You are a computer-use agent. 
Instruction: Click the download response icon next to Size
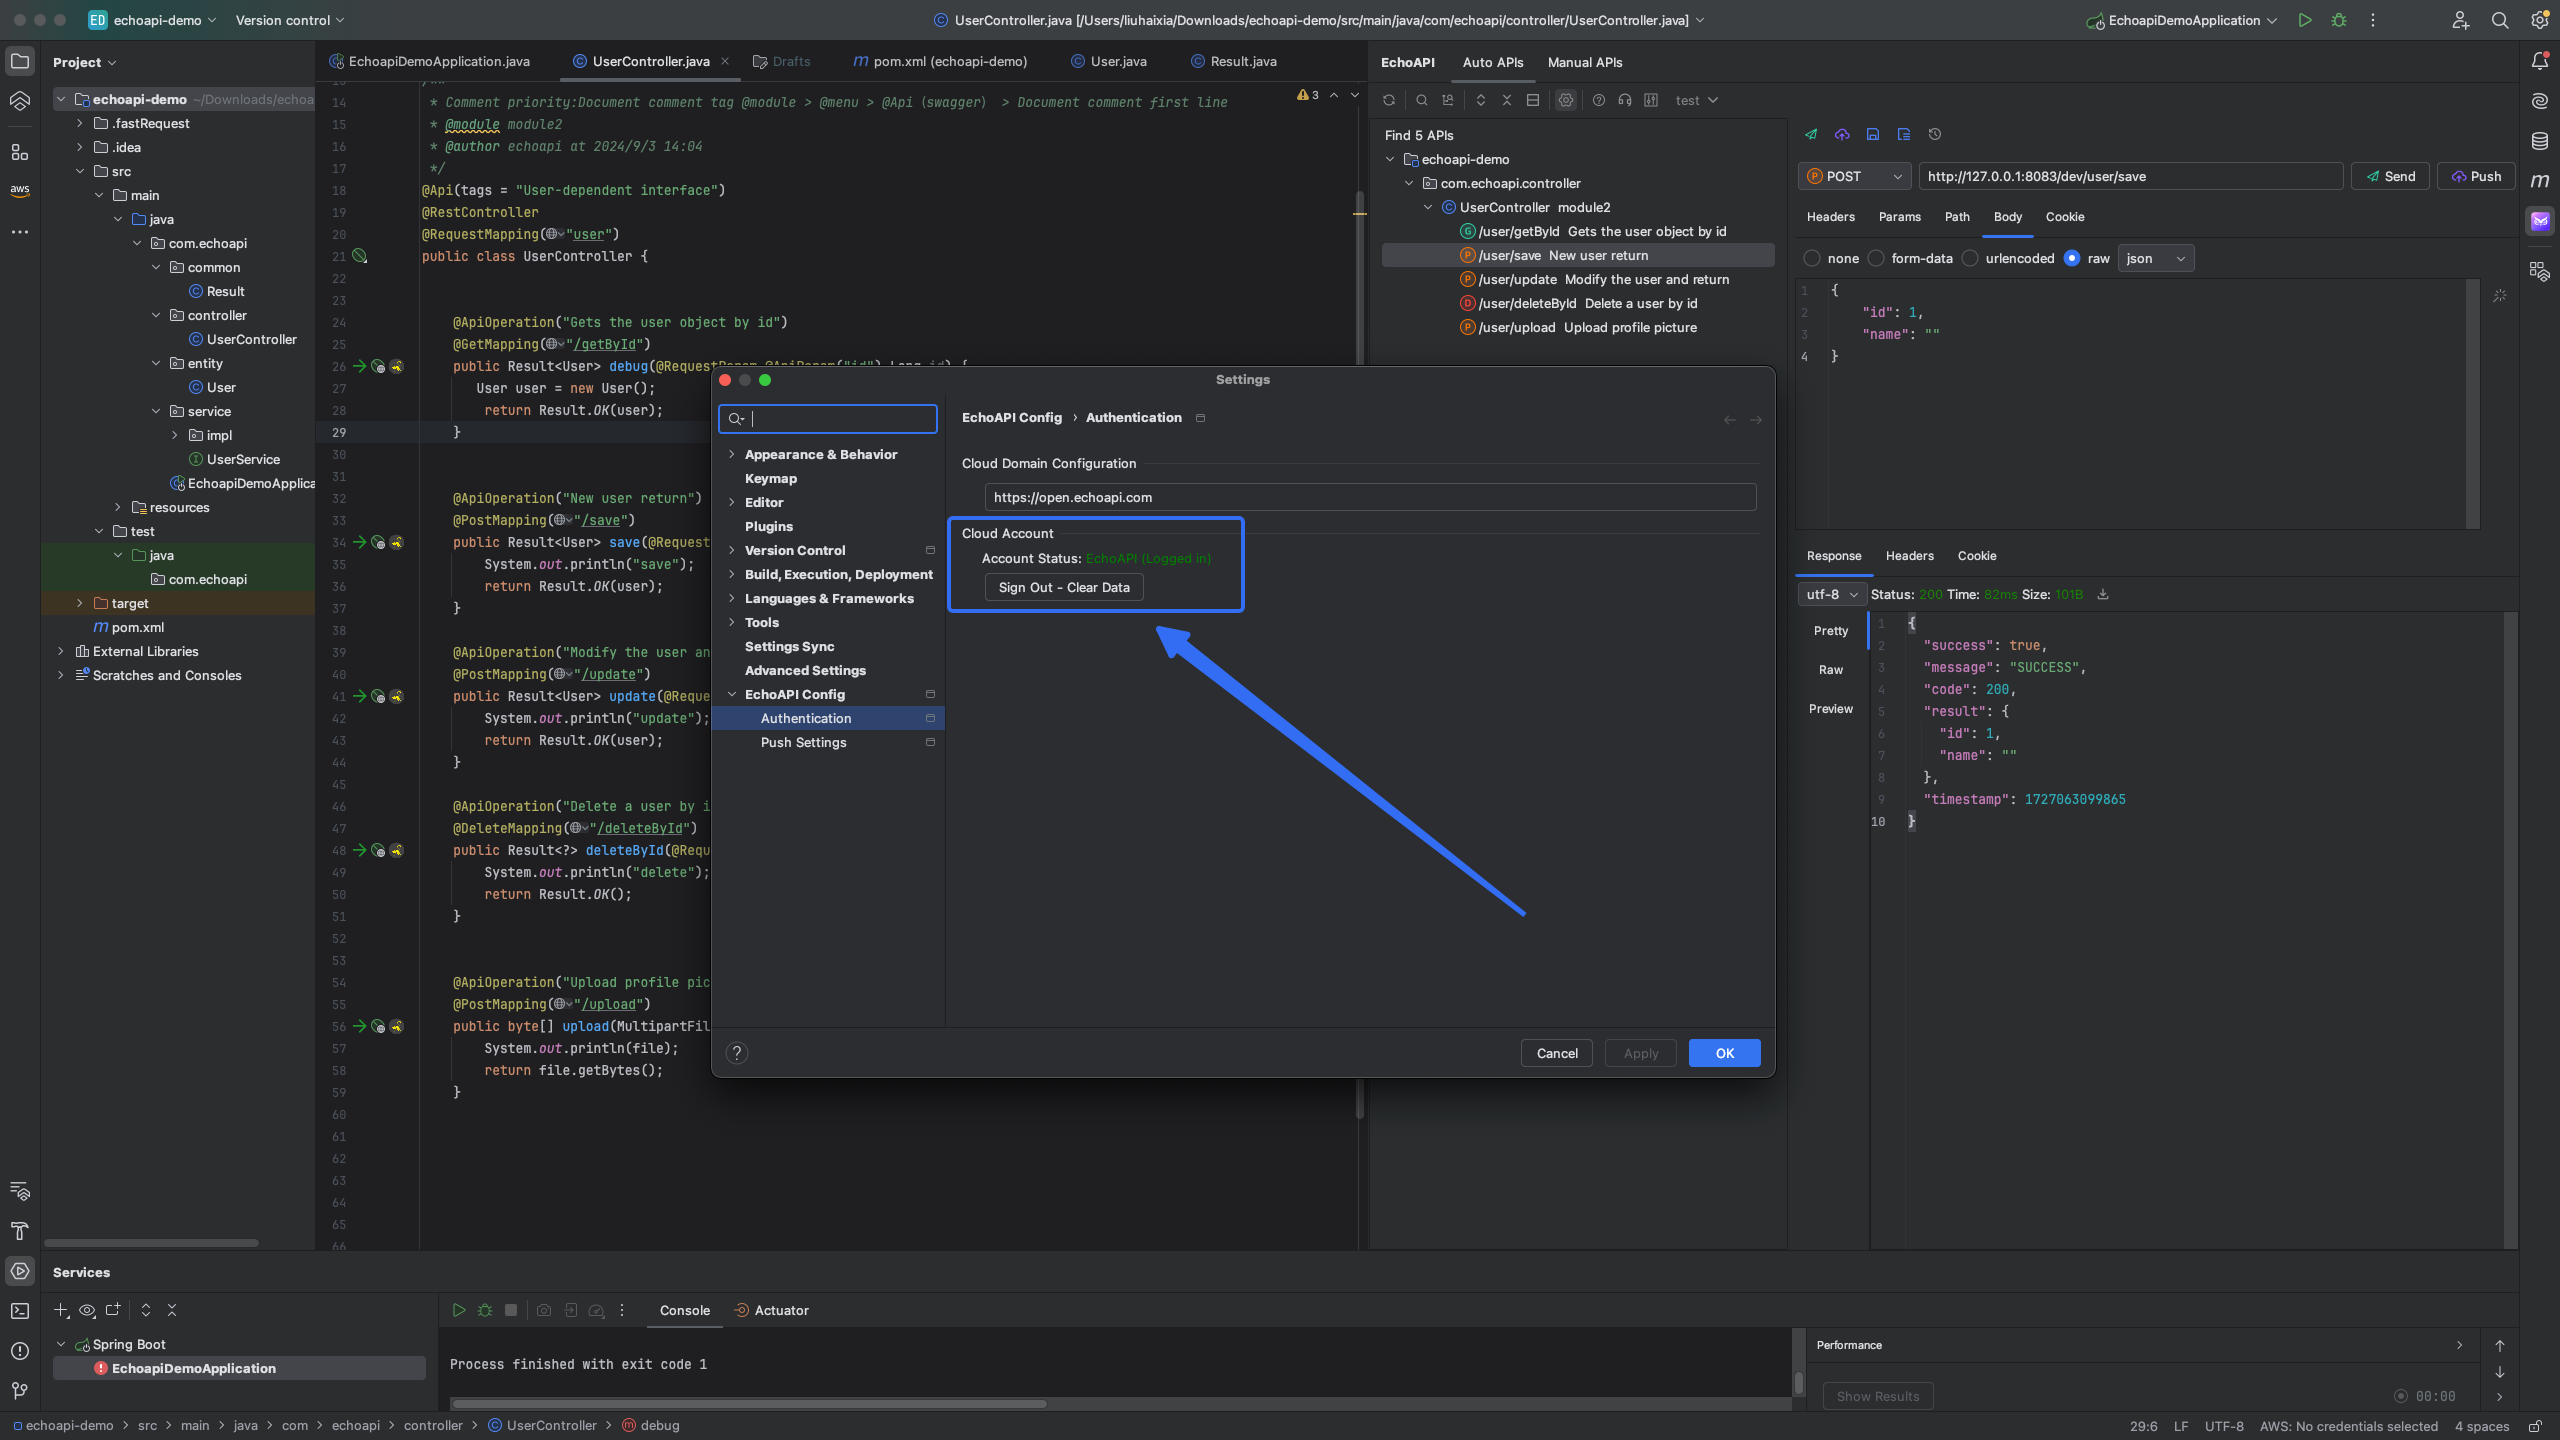point(2103,594)
